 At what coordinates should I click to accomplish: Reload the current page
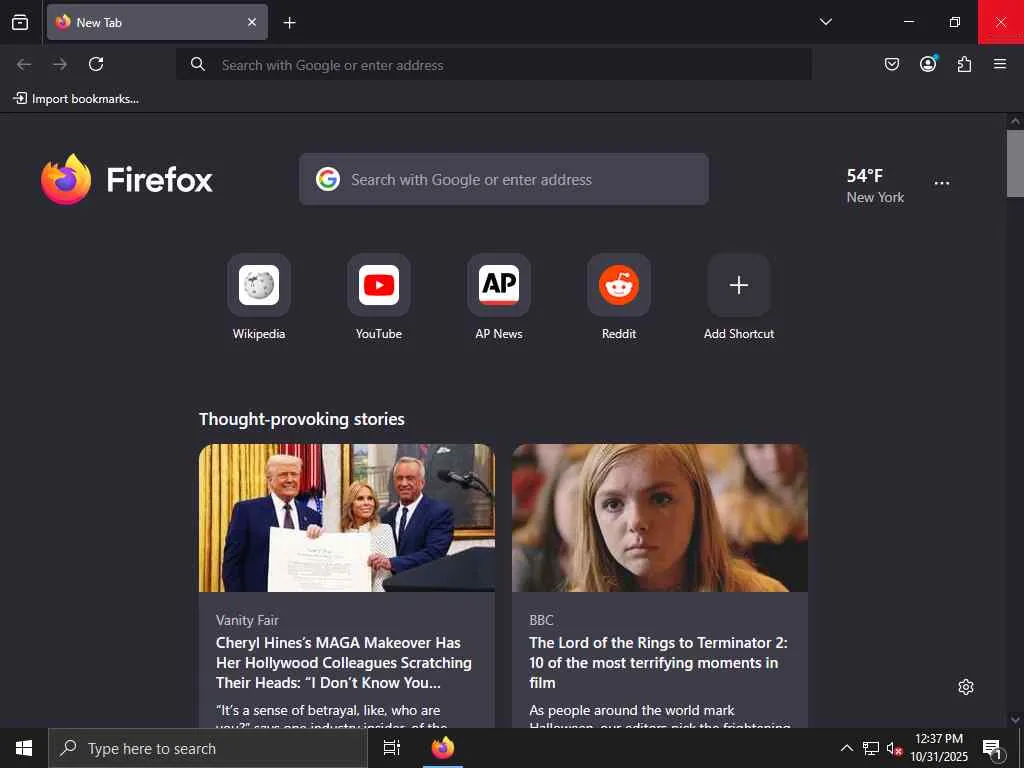[96, 64]
